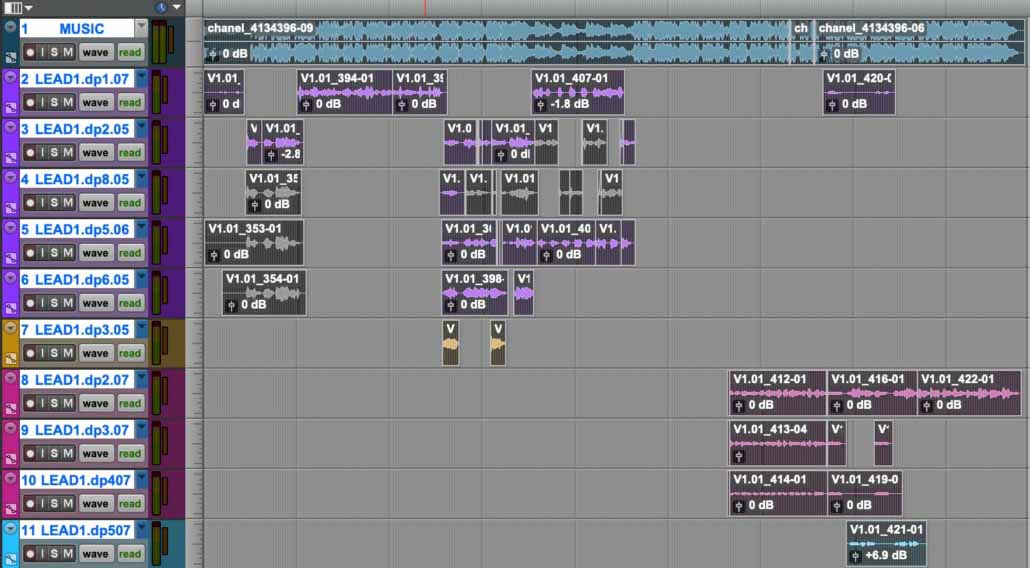1030x568 pixels.
Task: Open the Edit window view selector icon
Action: tap(13, 8)
